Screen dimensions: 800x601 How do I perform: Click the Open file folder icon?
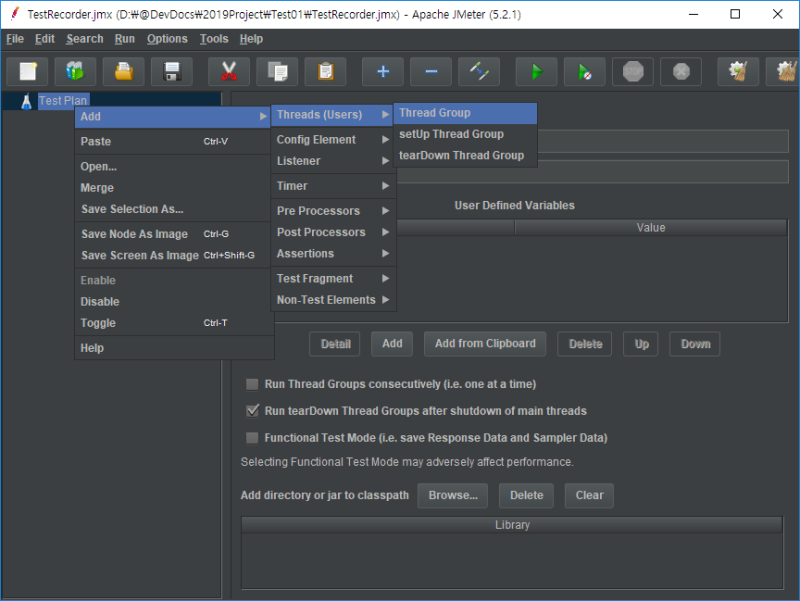click(x=123, y=71)
